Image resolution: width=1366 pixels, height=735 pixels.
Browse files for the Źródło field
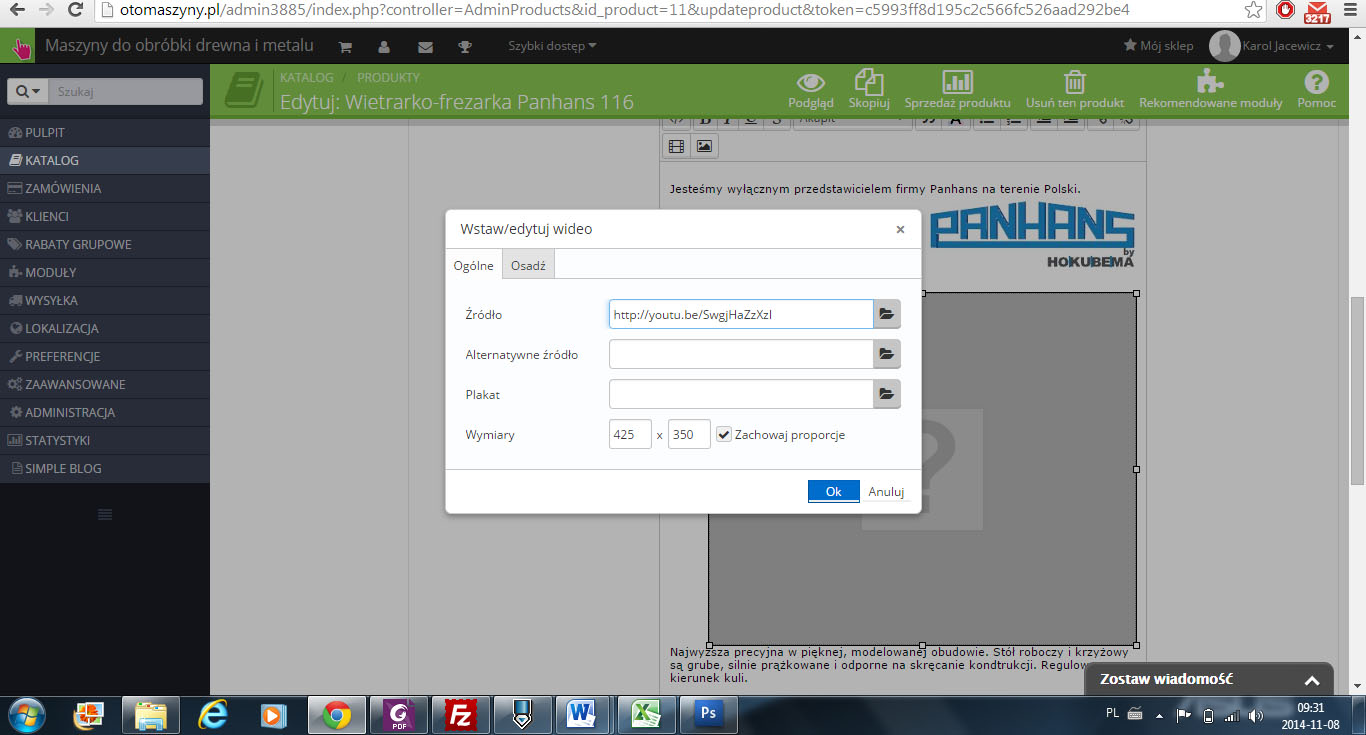pos(886,314)
